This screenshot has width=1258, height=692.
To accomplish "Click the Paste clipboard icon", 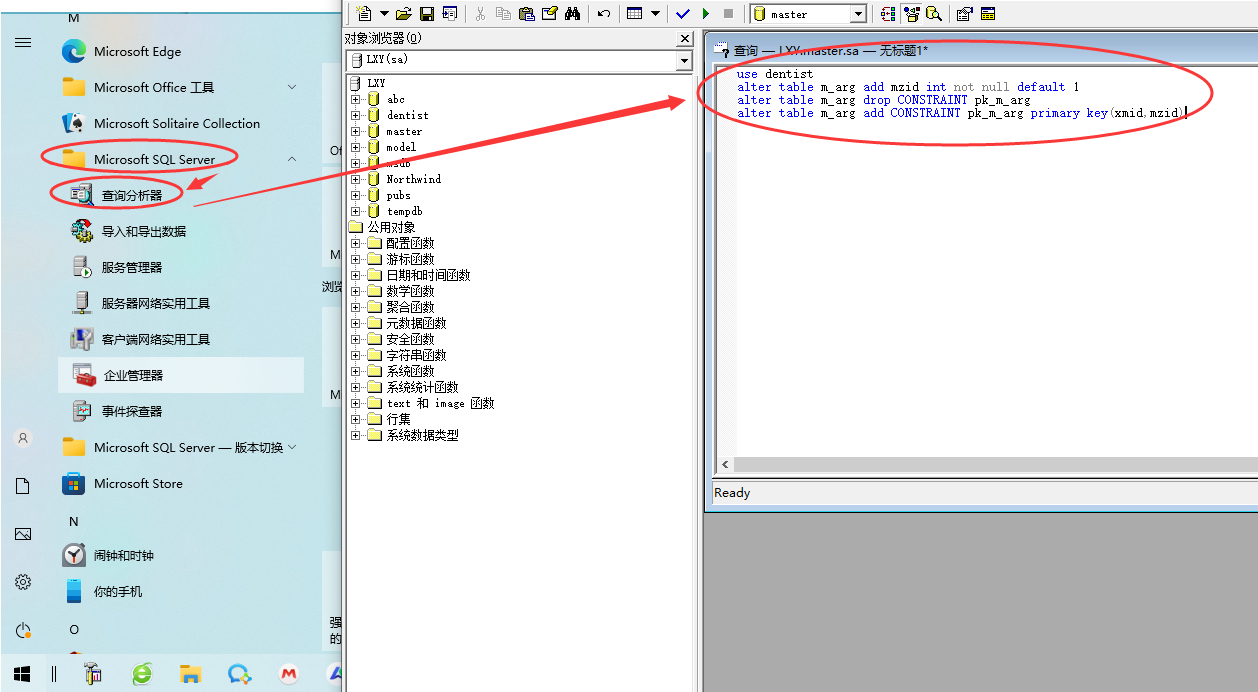I will (x=526, y=14).
